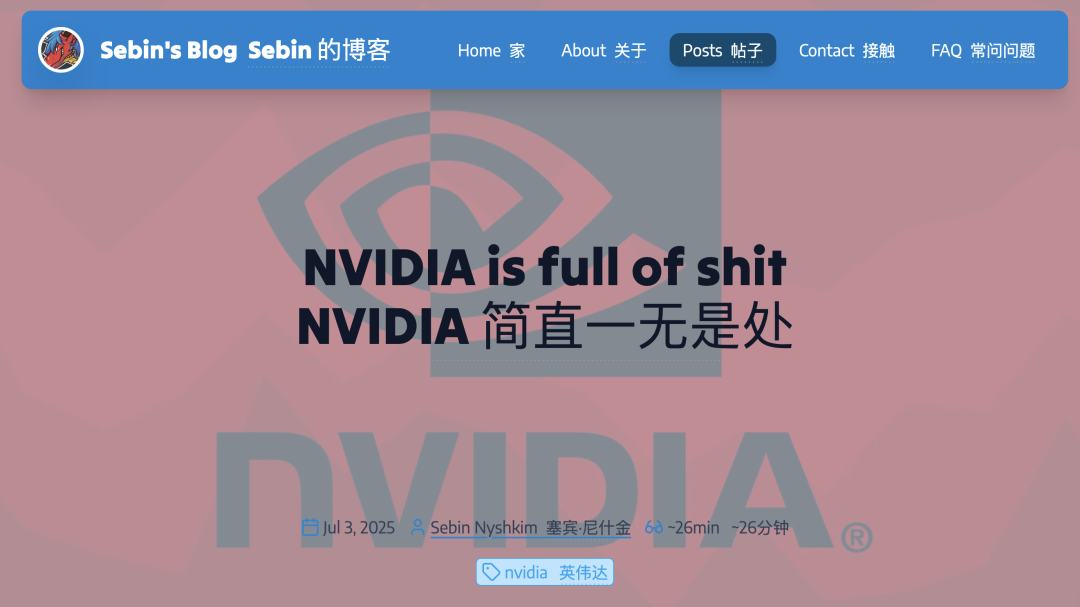
Task: Click the article title NVIDIA is full of shit
Action: click(x=545, y=267)
